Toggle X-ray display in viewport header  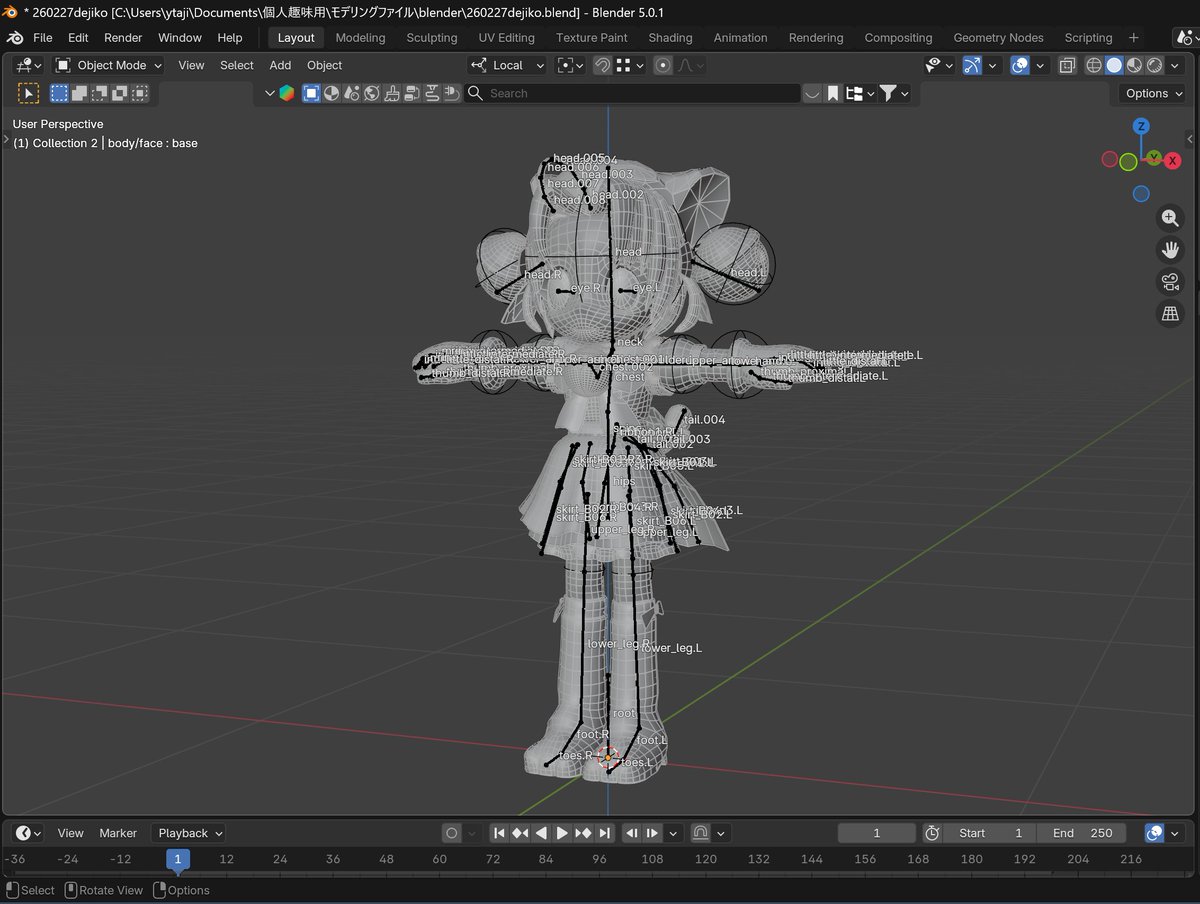(1067, 65)
